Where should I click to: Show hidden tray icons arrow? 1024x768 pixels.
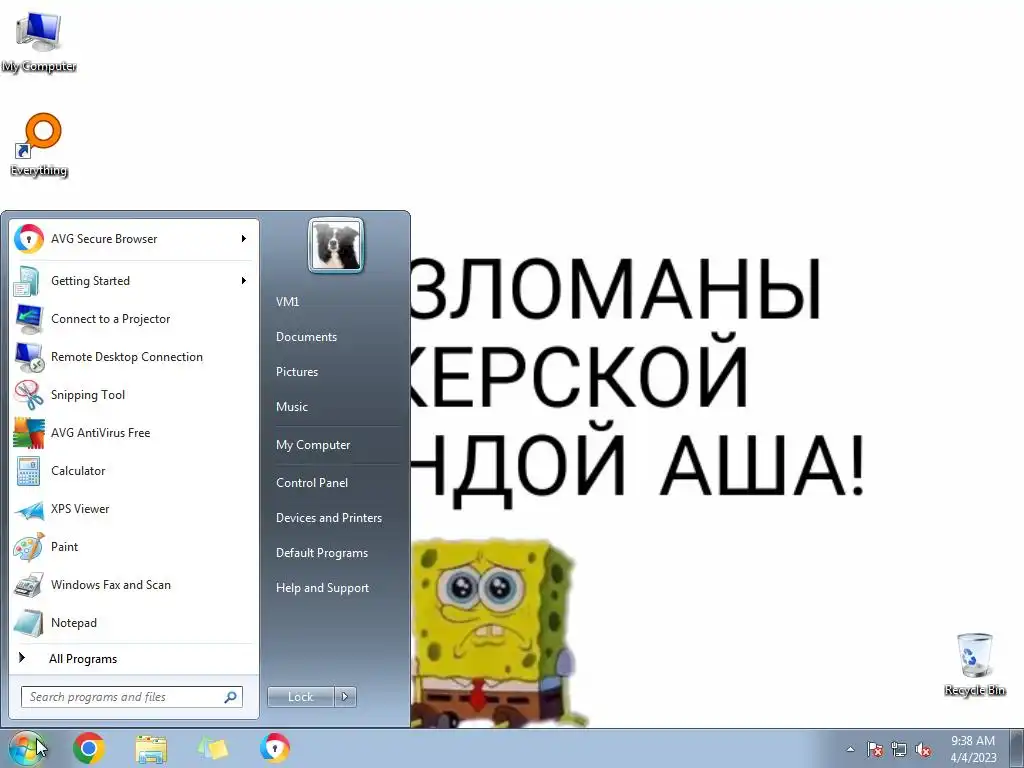pyautogui.click(x=850, y=749)
